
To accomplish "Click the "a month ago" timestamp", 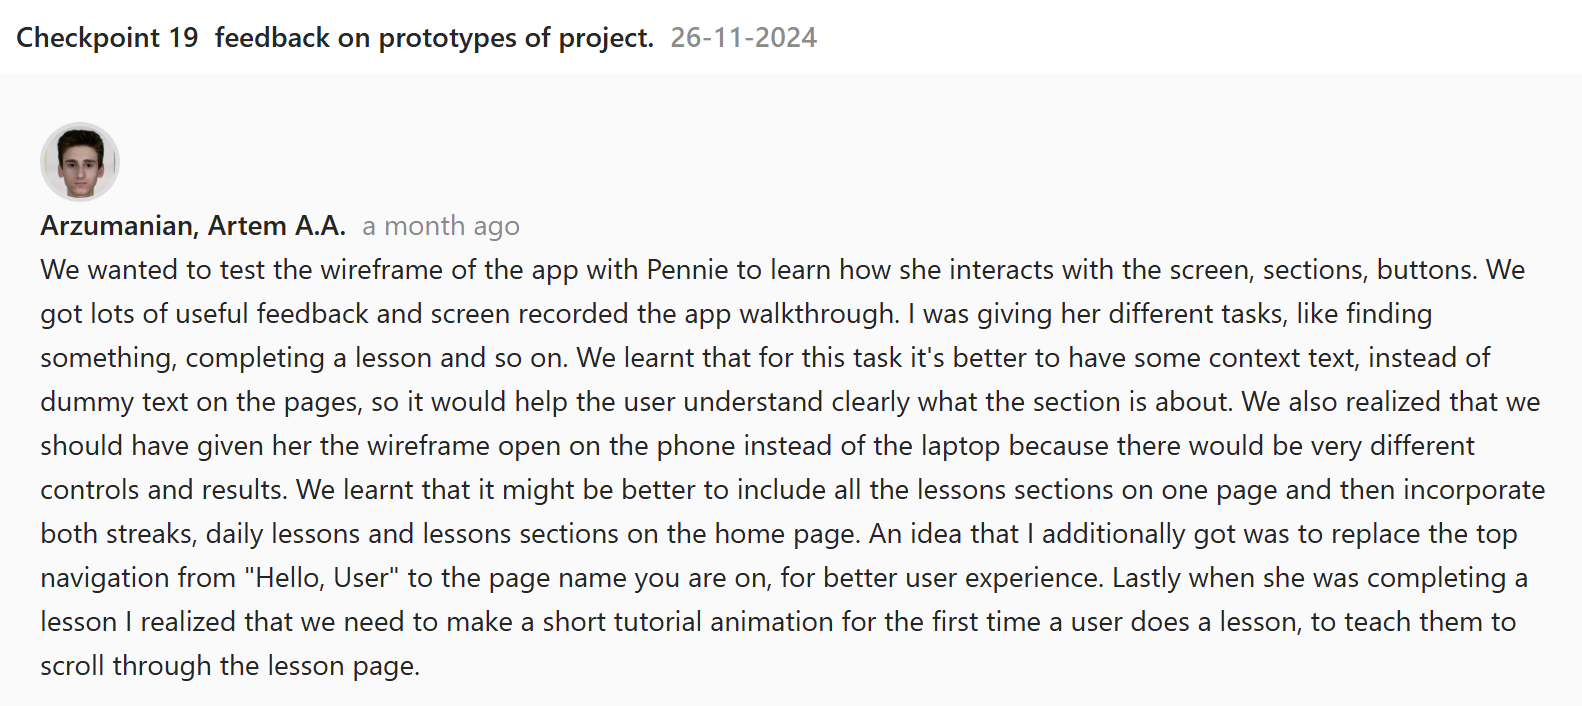I will tap(441, 226).
